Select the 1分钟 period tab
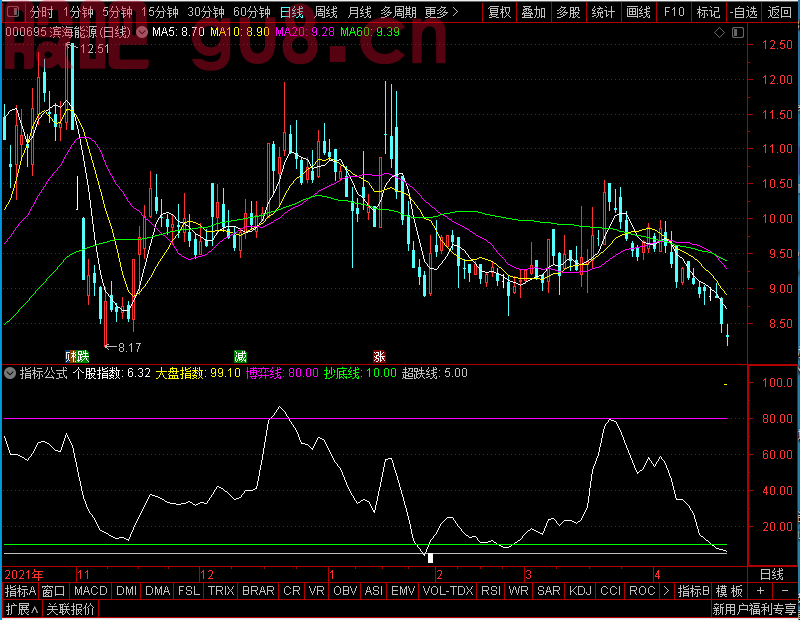 (78, 12)
